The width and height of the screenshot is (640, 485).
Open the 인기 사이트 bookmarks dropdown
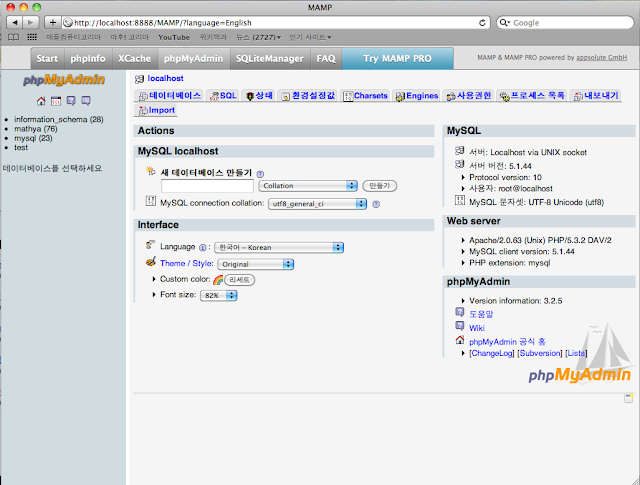310,37
